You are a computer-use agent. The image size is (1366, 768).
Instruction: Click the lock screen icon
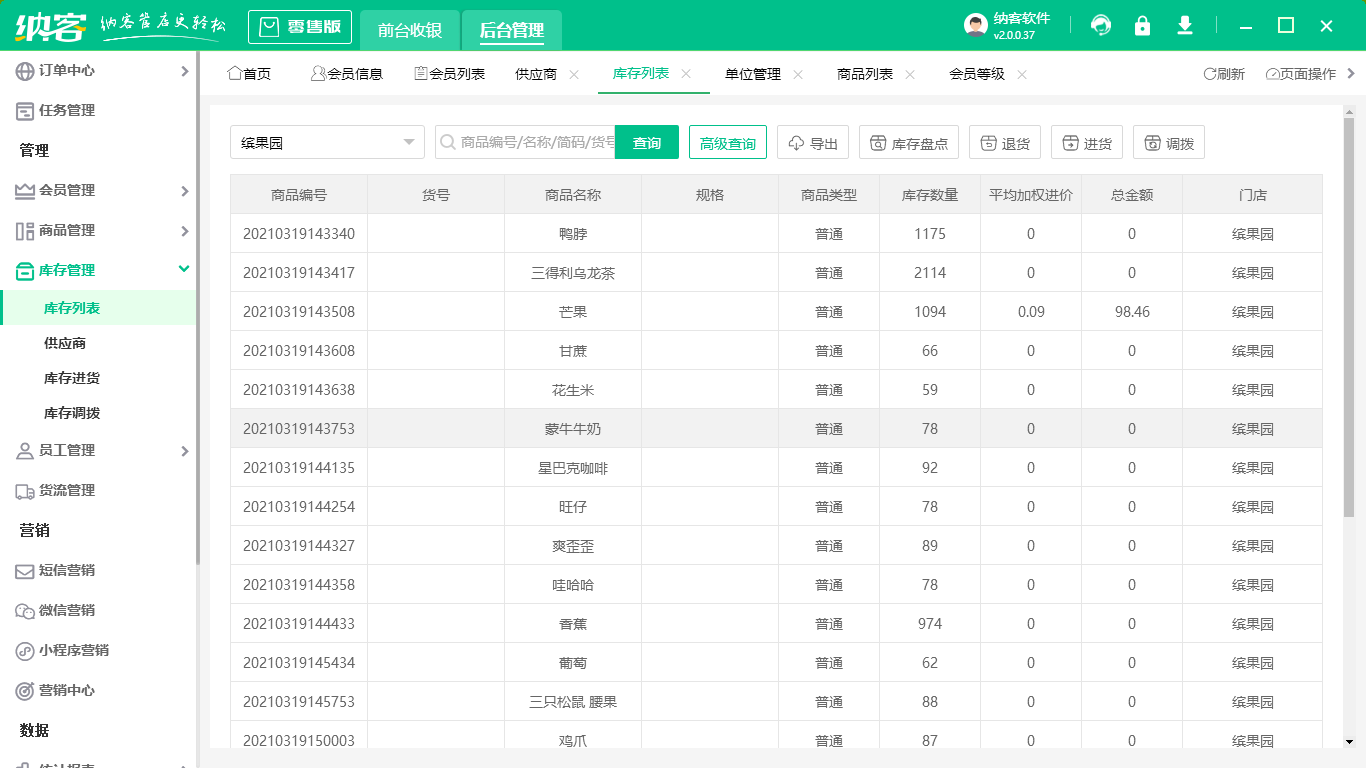pyautogui.click(x=1142, y=25)
